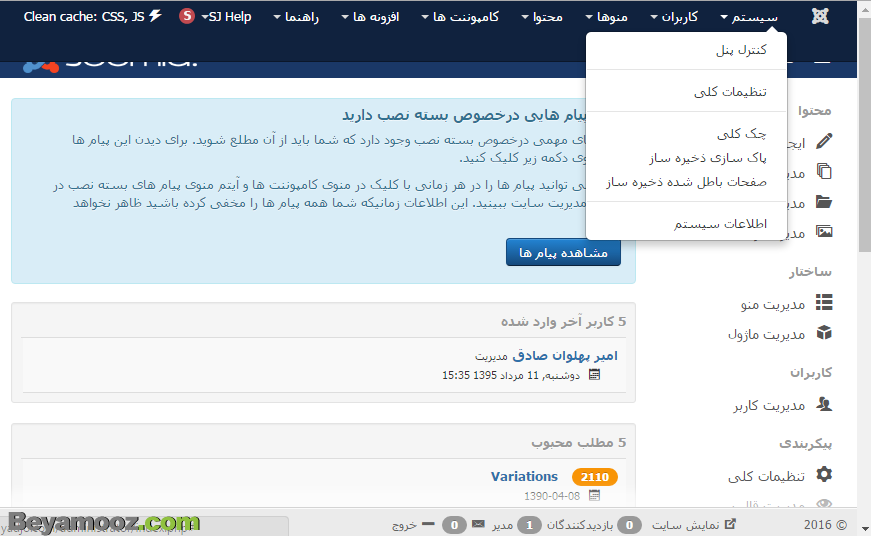Click the external link icon نمایش سایت
This screenshot has height=536, width=871.
click(x=731, y=524)
